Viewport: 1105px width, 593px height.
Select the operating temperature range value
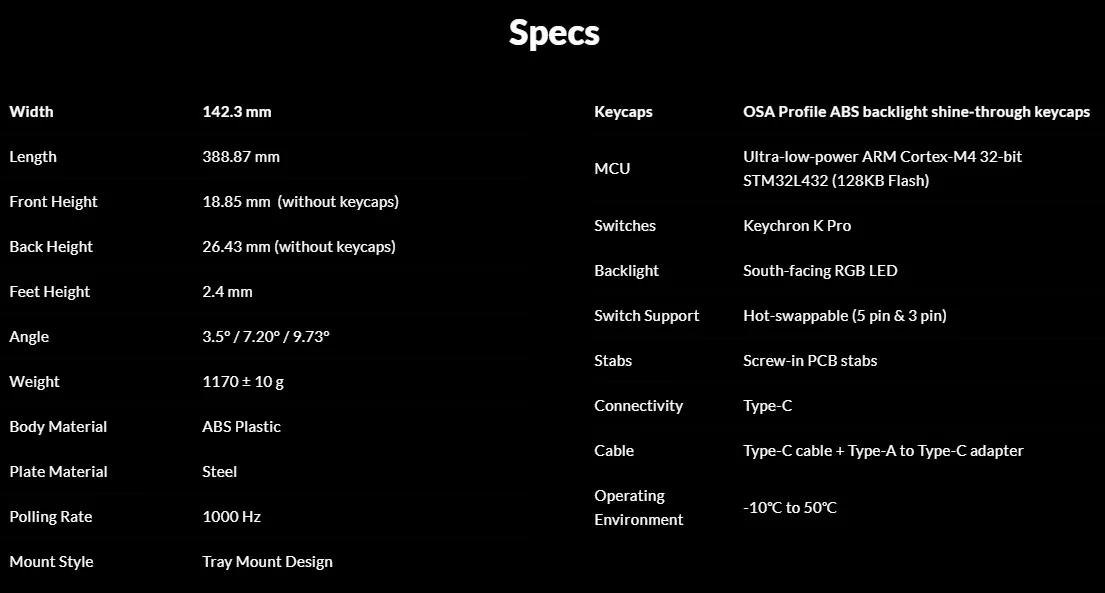point(790,508)
